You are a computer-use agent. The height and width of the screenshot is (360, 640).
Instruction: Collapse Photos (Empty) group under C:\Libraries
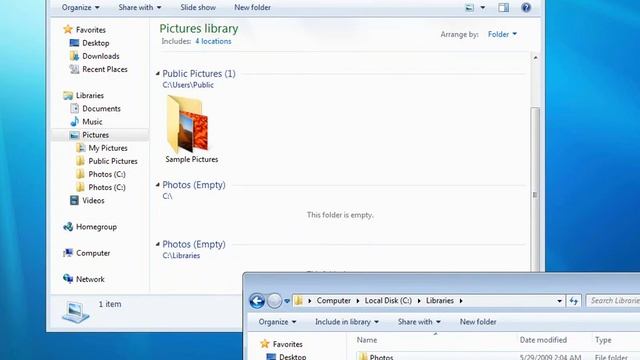coord(158,244)
